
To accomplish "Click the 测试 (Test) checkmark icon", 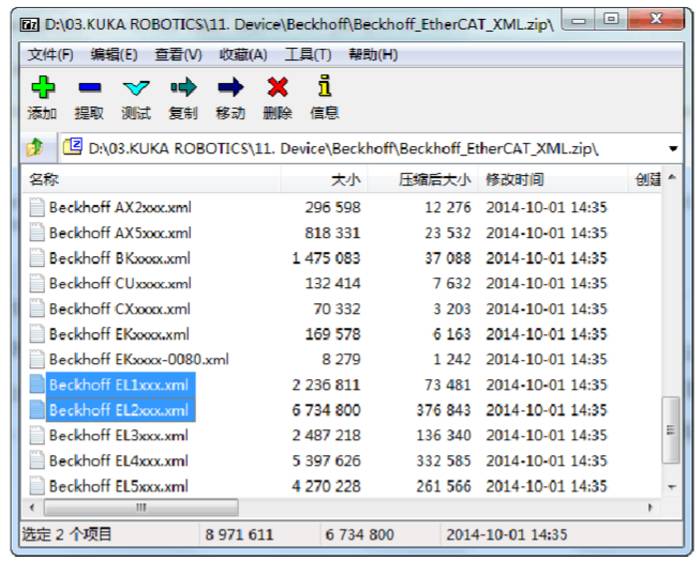I will [136, 88].
